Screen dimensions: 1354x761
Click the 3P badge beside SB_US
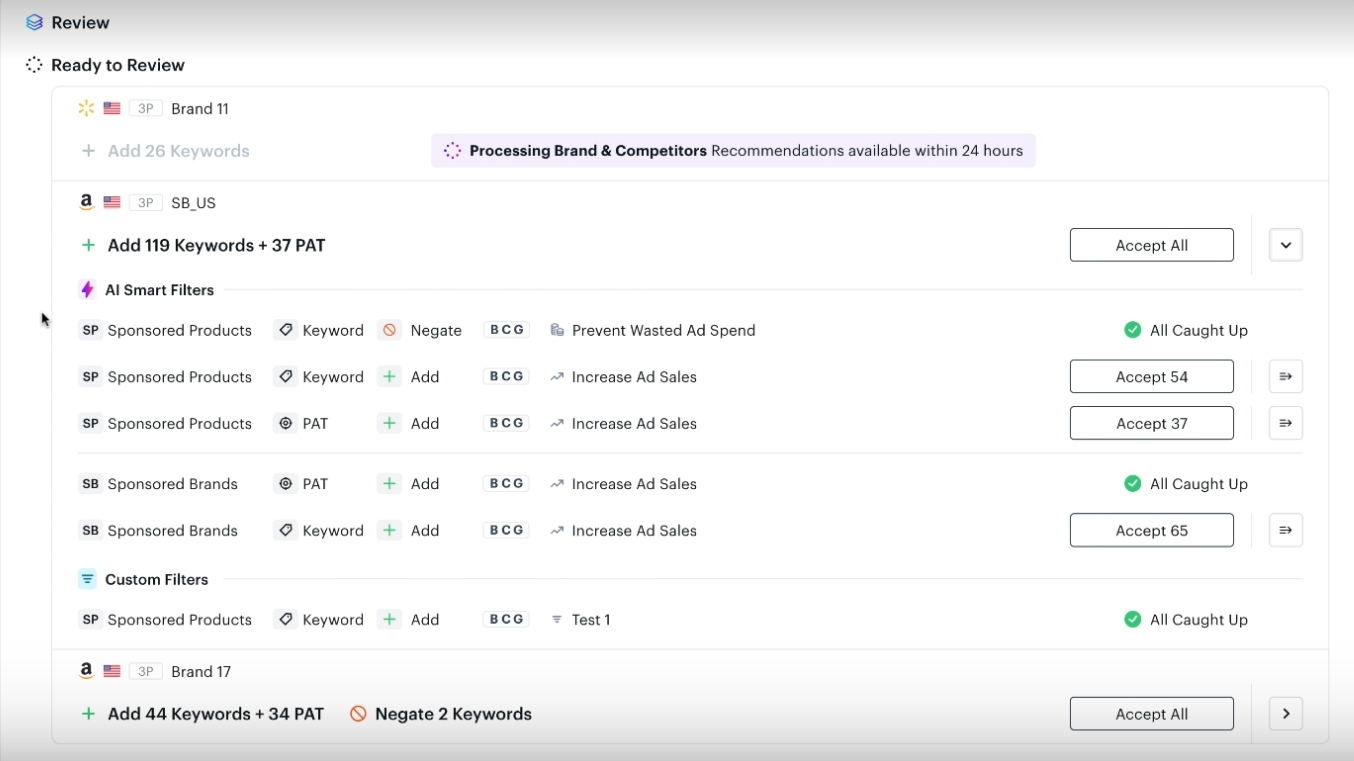coord(146,202)
